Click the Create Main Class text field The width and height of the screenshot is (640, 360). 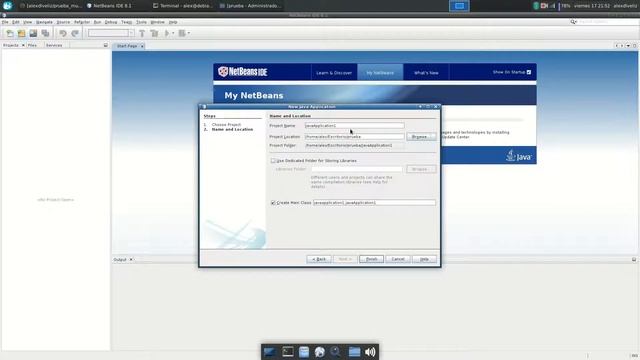[x=374, y=203]
